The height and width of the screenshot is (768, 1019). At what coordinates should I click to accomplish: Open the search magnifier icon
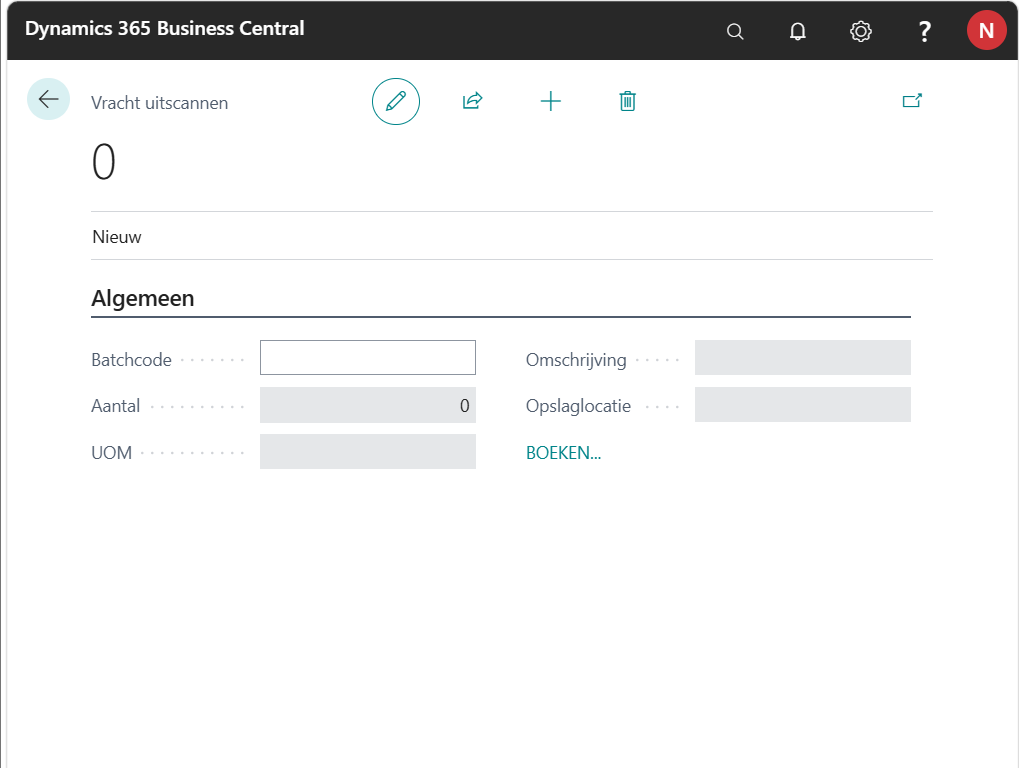[x=735, y=31]
